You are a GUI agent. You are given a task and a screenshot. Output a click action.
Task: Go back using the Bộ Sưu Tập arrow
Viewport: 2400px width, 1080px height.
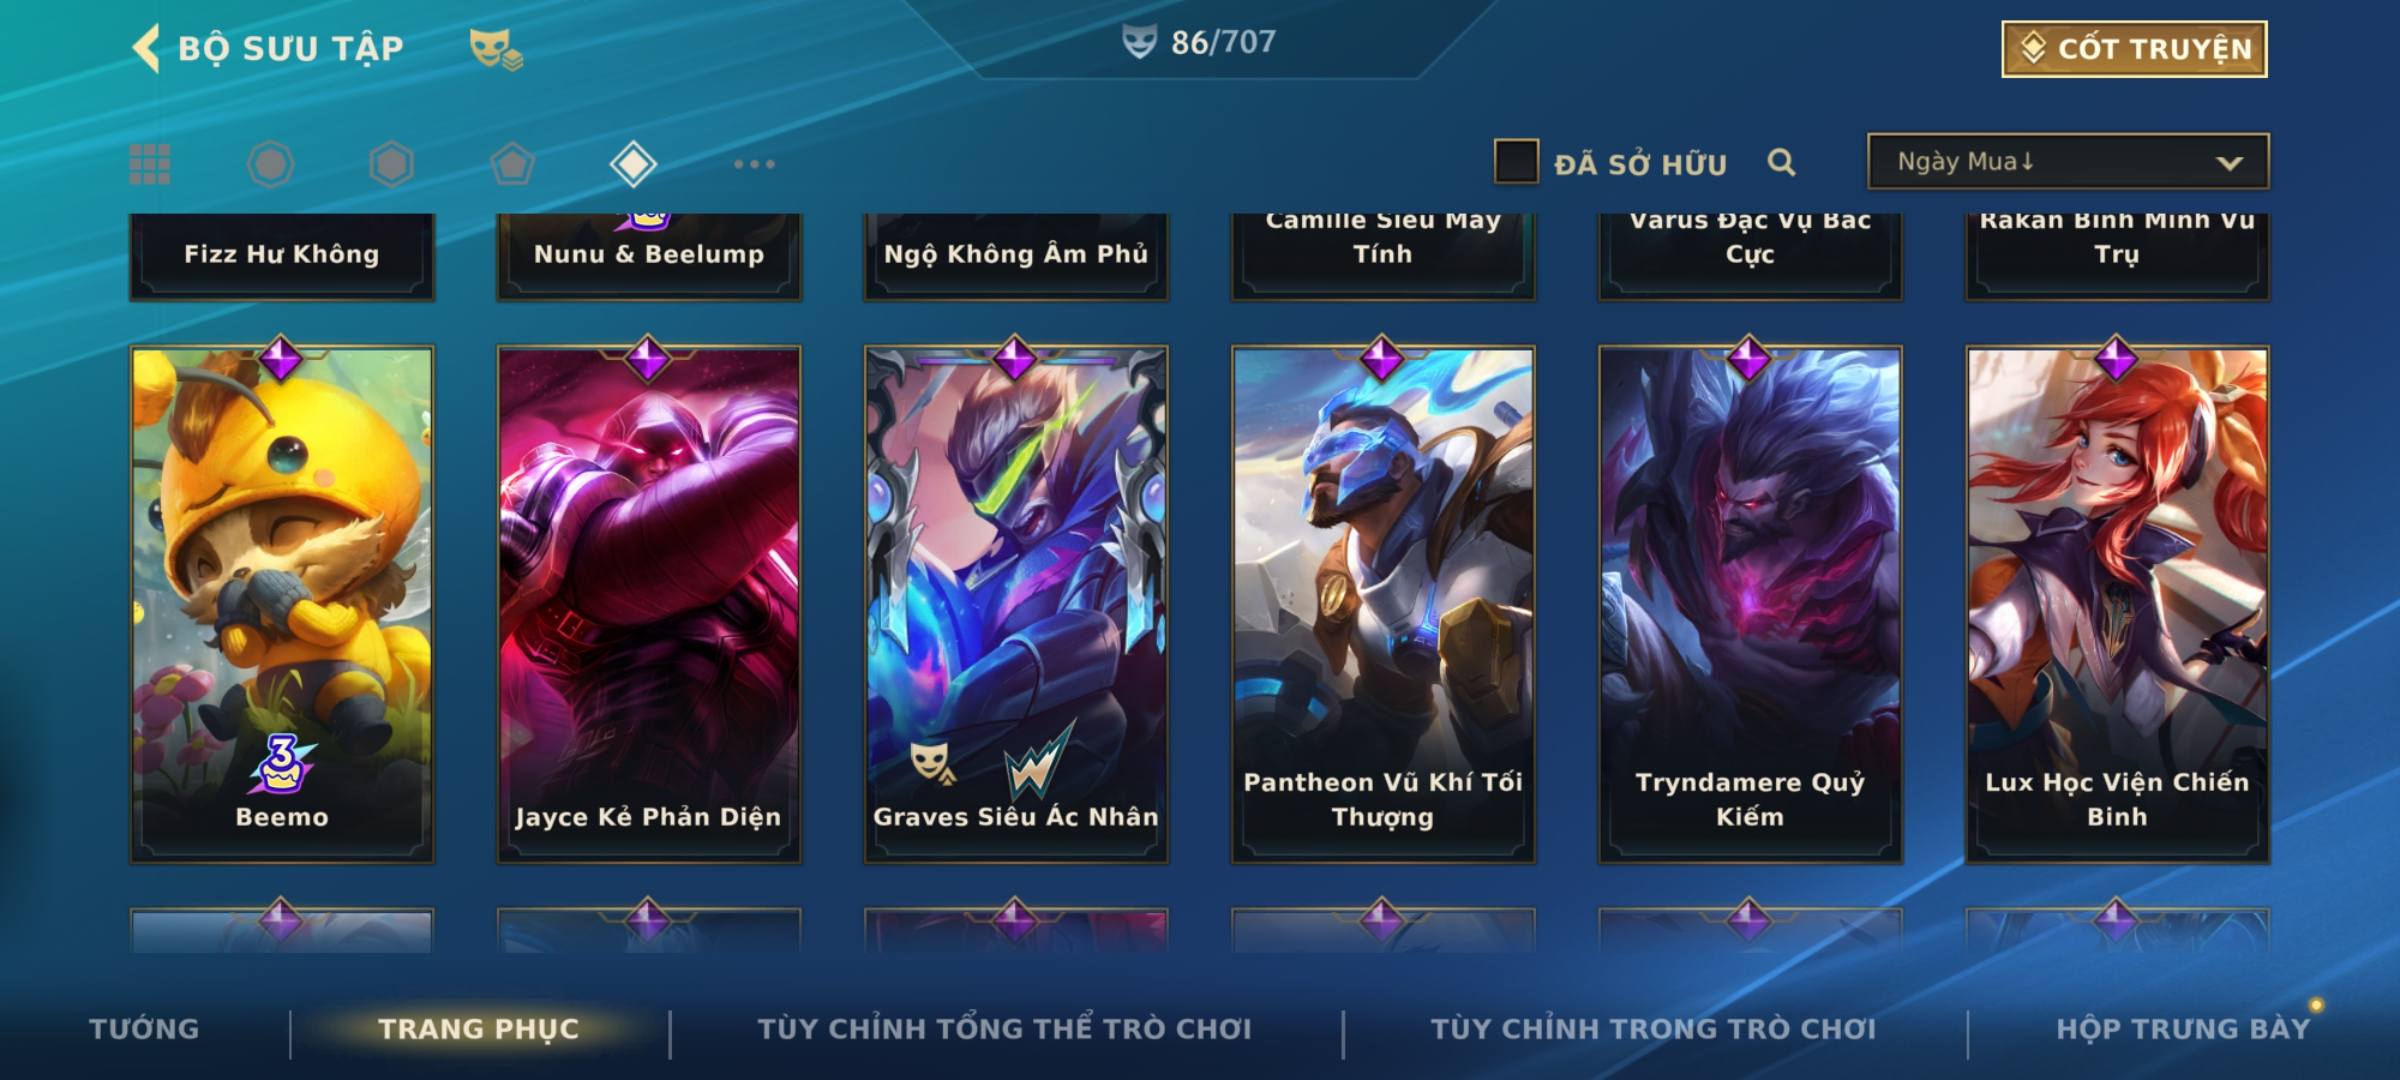(x=146, y=48)
